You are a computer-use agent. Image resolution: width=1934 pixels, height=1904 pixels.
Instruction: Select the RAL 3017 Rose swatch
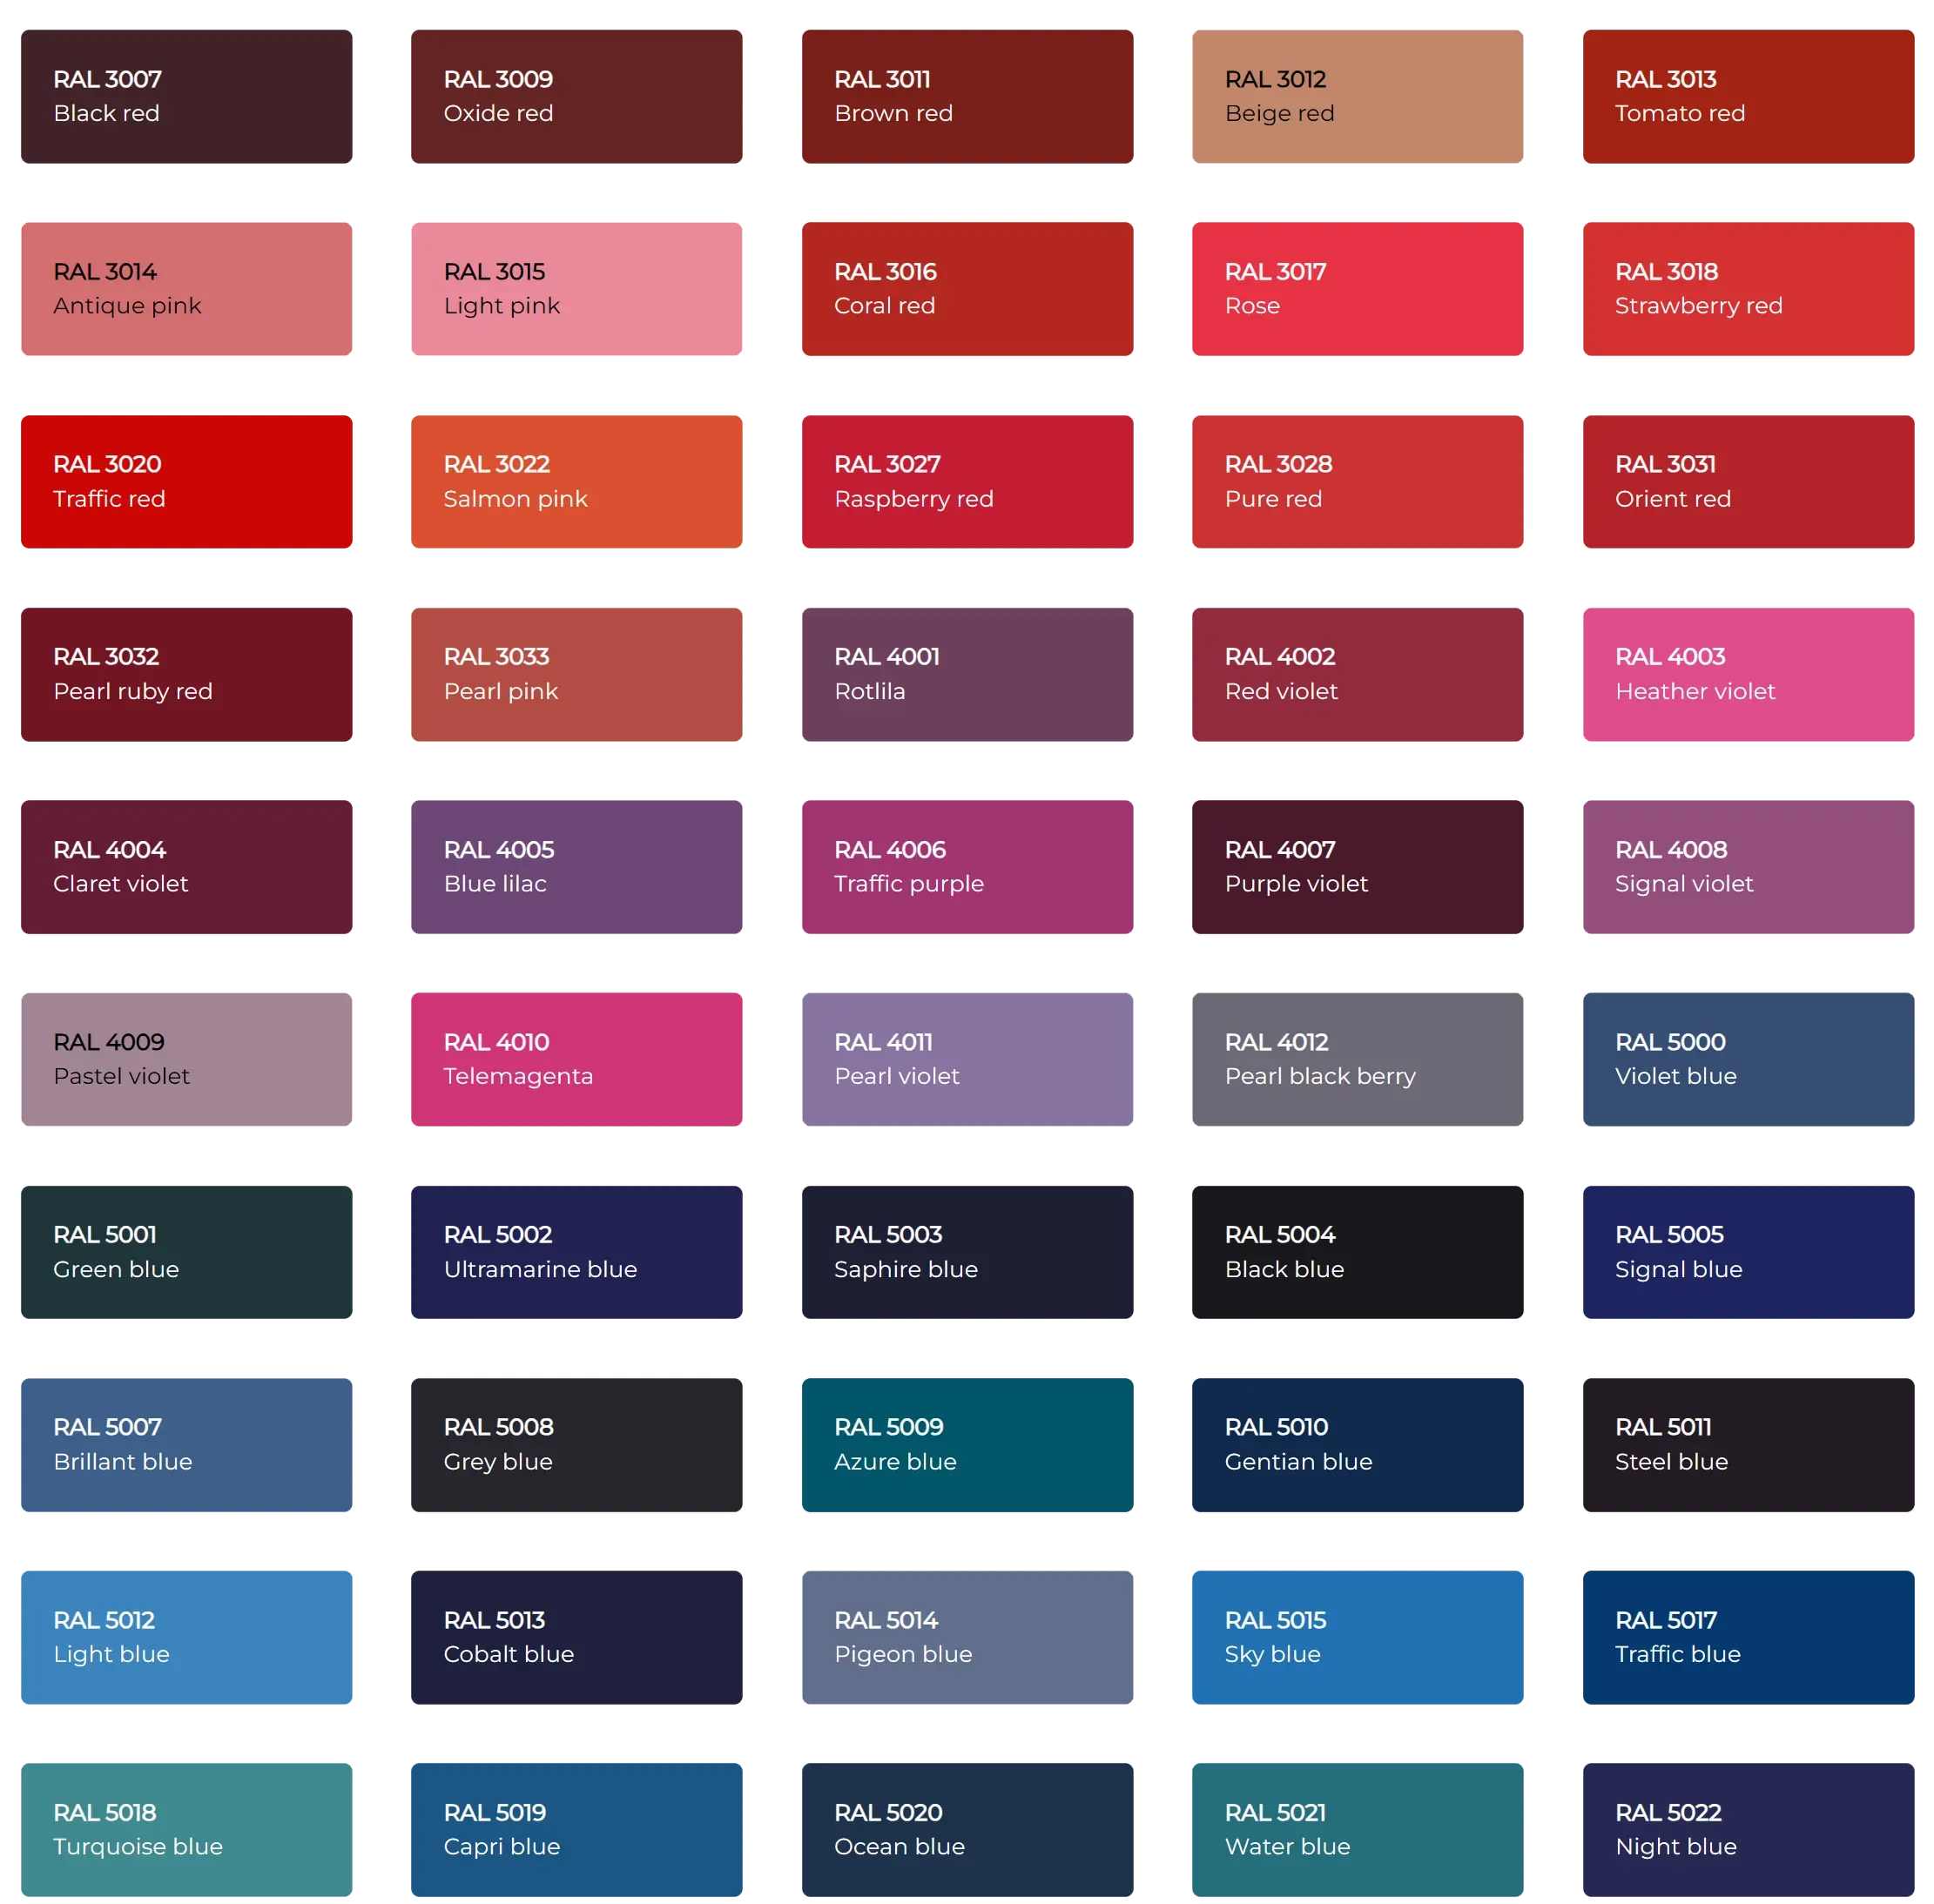point(1357,289)
